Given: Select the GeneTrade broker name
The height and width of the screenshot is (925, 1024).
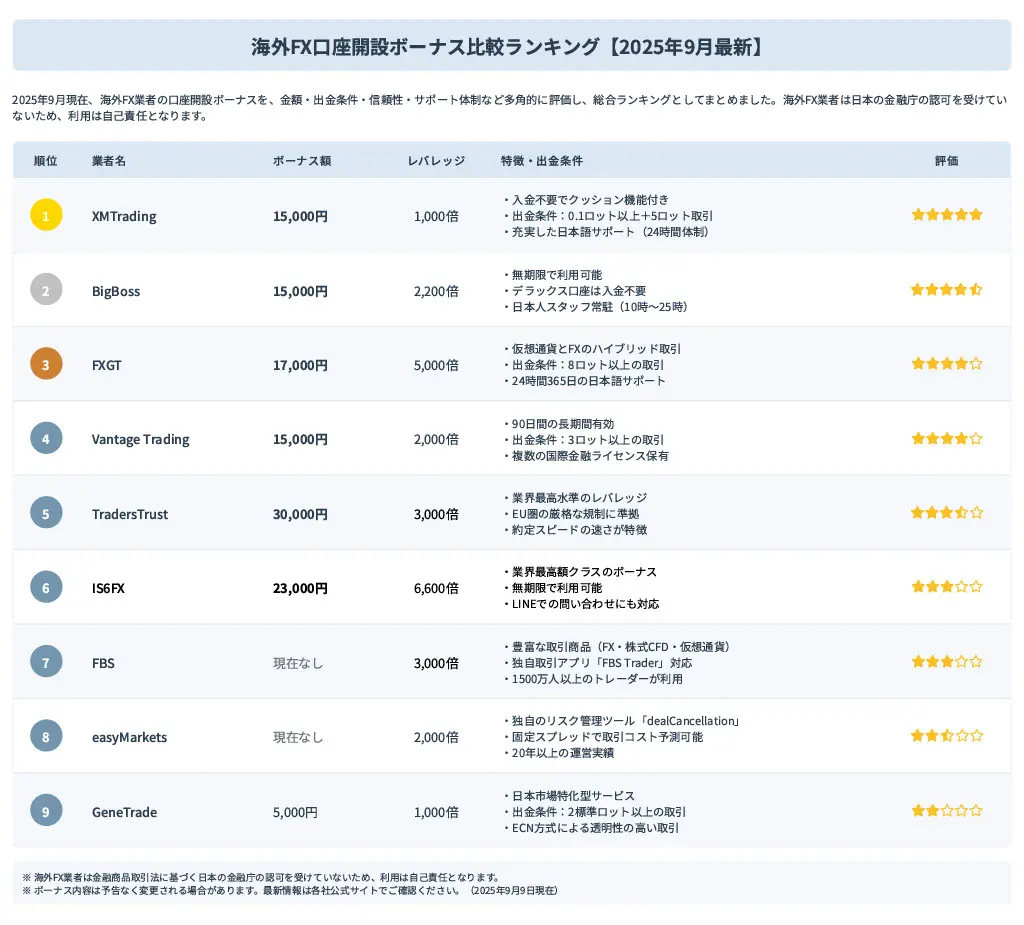Looking at the screenshot, I should (124, 812).
